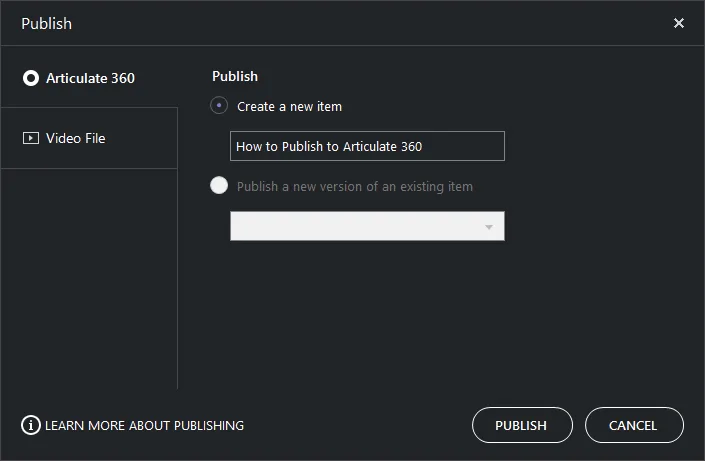Screen dimensions: 705x461
Task: Click the PUBLISH button
Action: pos(522,425)
